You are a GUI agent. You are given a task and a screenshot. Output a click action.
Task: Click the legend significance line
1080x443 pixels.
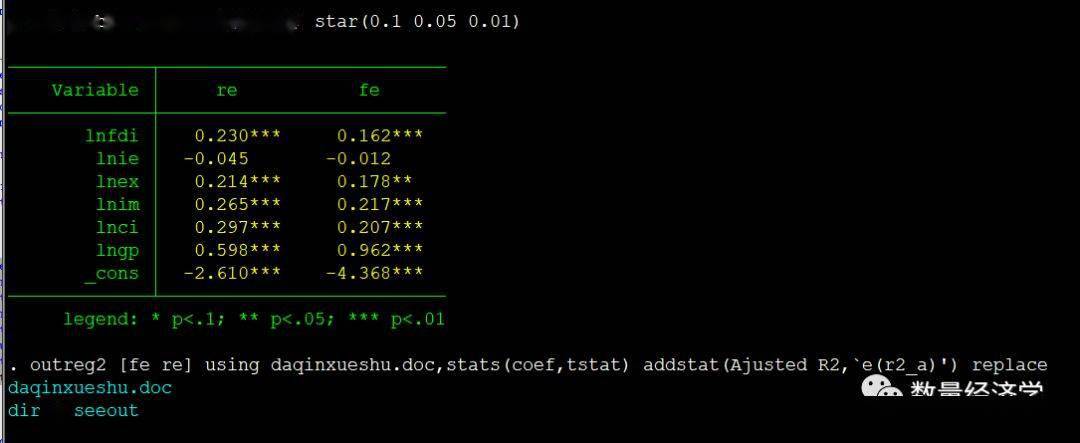click(254, 320)
